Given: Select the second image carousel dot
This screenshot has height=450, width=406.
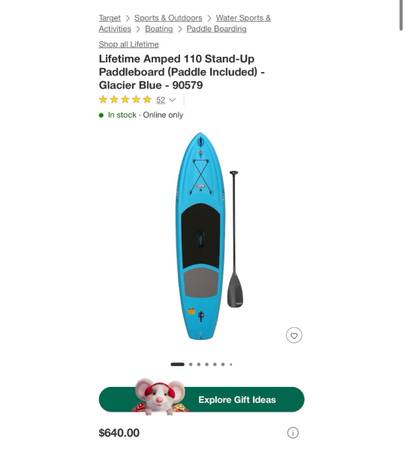Looking at the screenshot, I should 191,364.
